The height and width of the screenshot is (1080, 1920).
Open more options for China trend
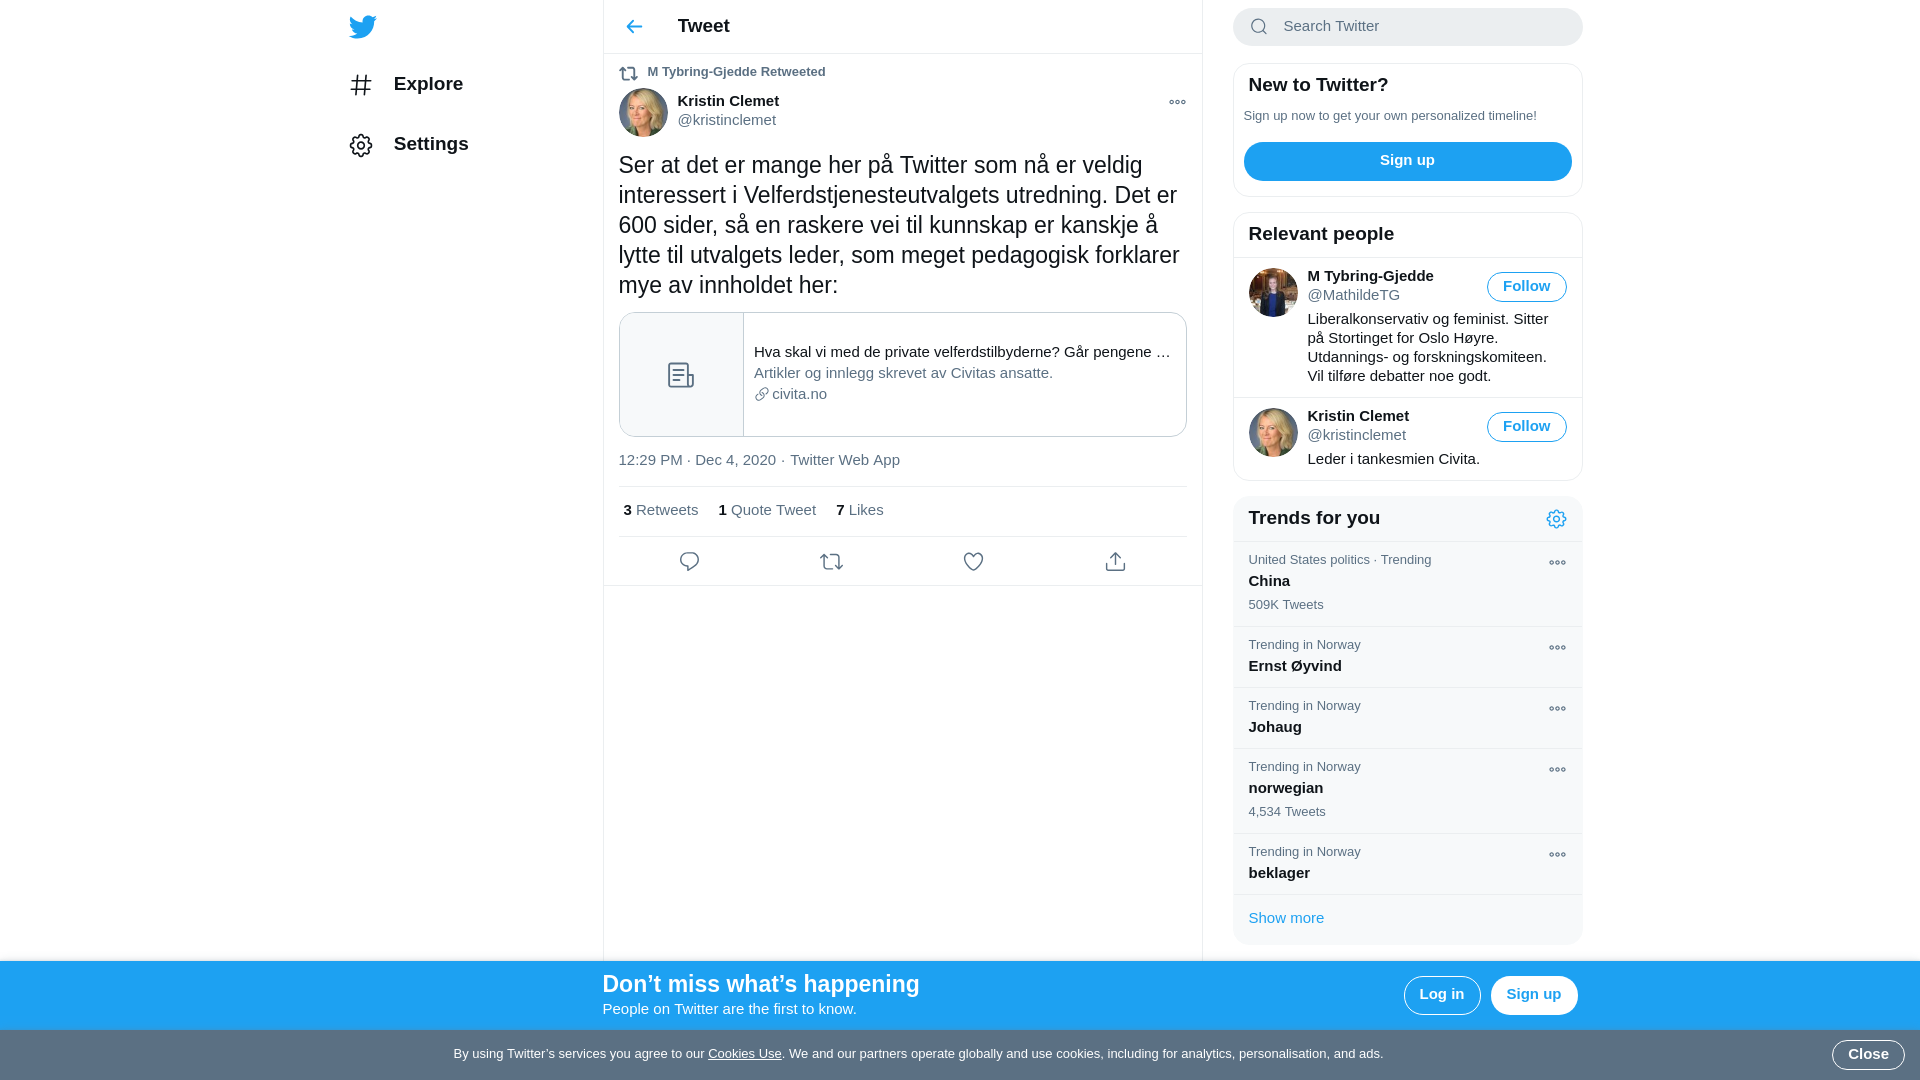1557,563
